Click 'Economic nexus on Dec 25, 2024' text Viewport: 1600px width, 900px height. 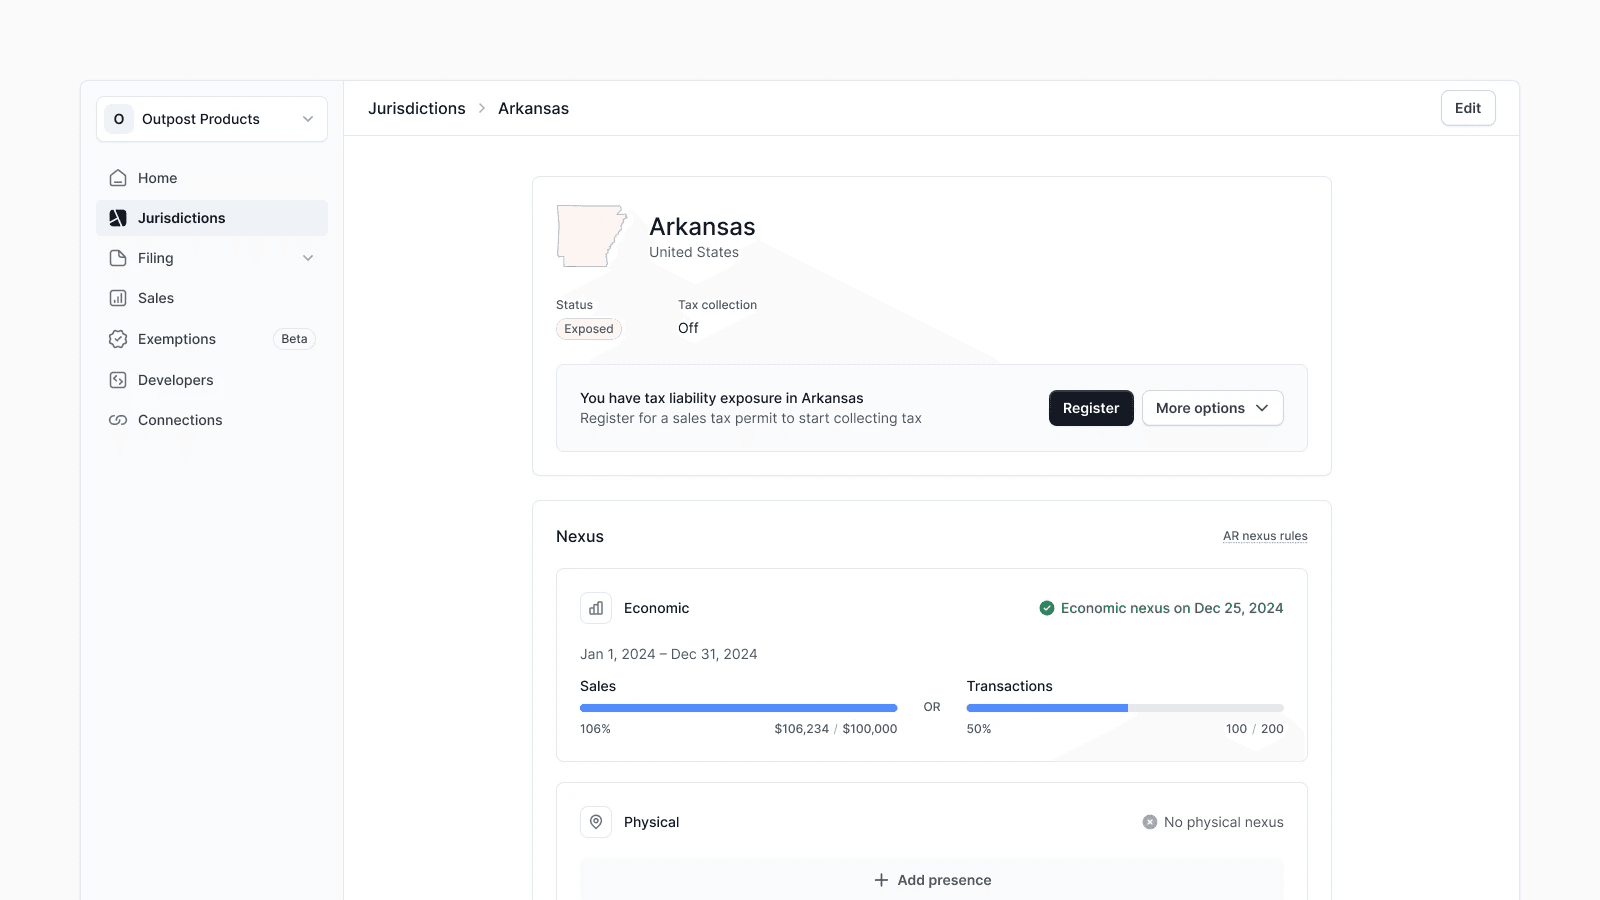point(1172,608)
